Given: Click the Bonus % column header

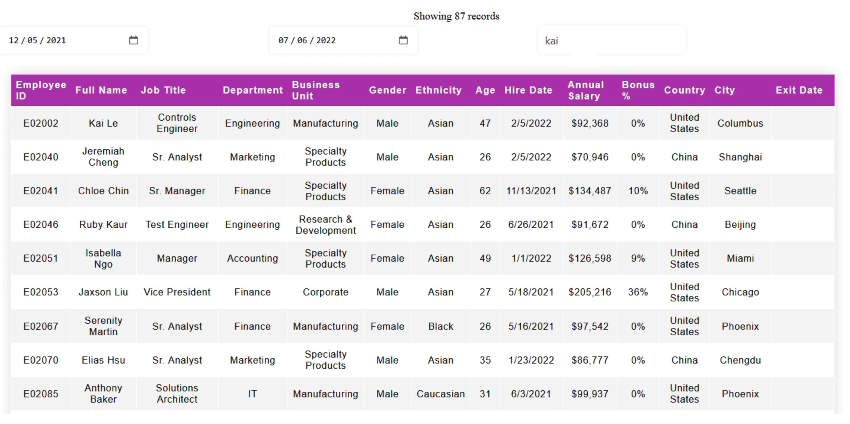Looking at the screenshot, I should tap(638, 90).
